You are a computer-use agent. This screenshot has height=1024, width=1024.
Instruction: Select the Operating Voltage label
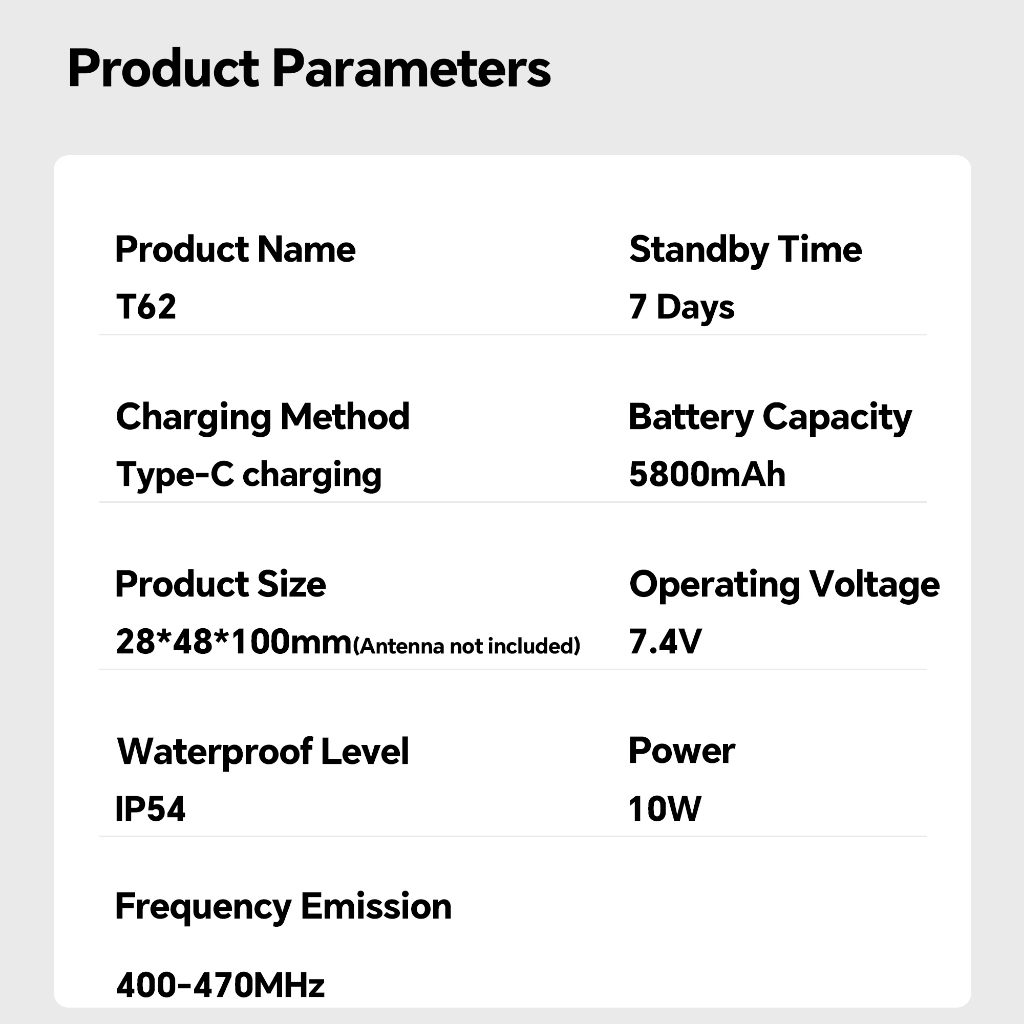point(784,584)
